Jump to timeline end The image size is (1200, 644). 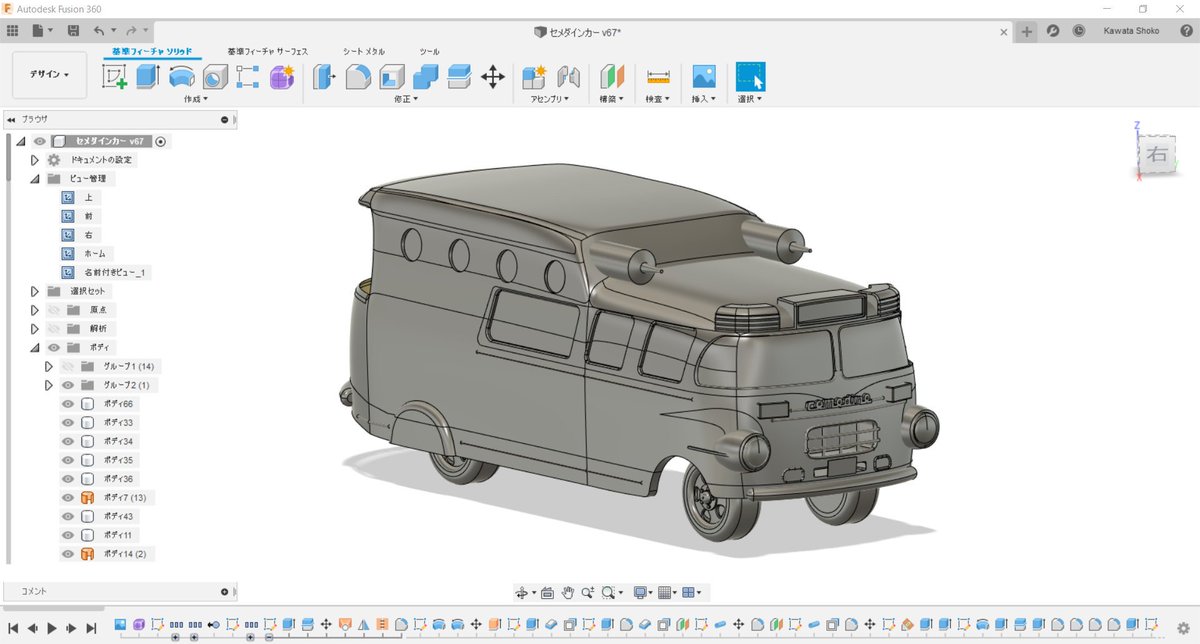click(91, 628)
